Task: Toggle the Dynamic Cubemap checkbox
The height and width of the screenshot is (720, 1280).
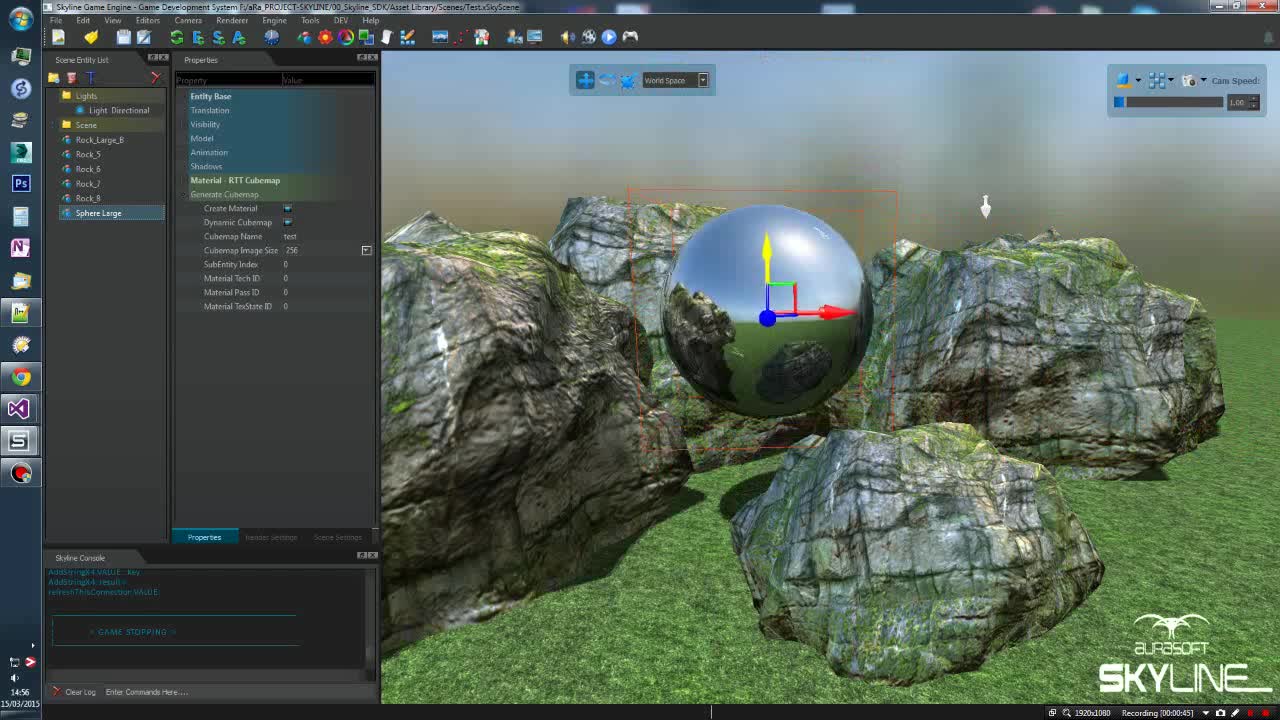Action: 288,222
